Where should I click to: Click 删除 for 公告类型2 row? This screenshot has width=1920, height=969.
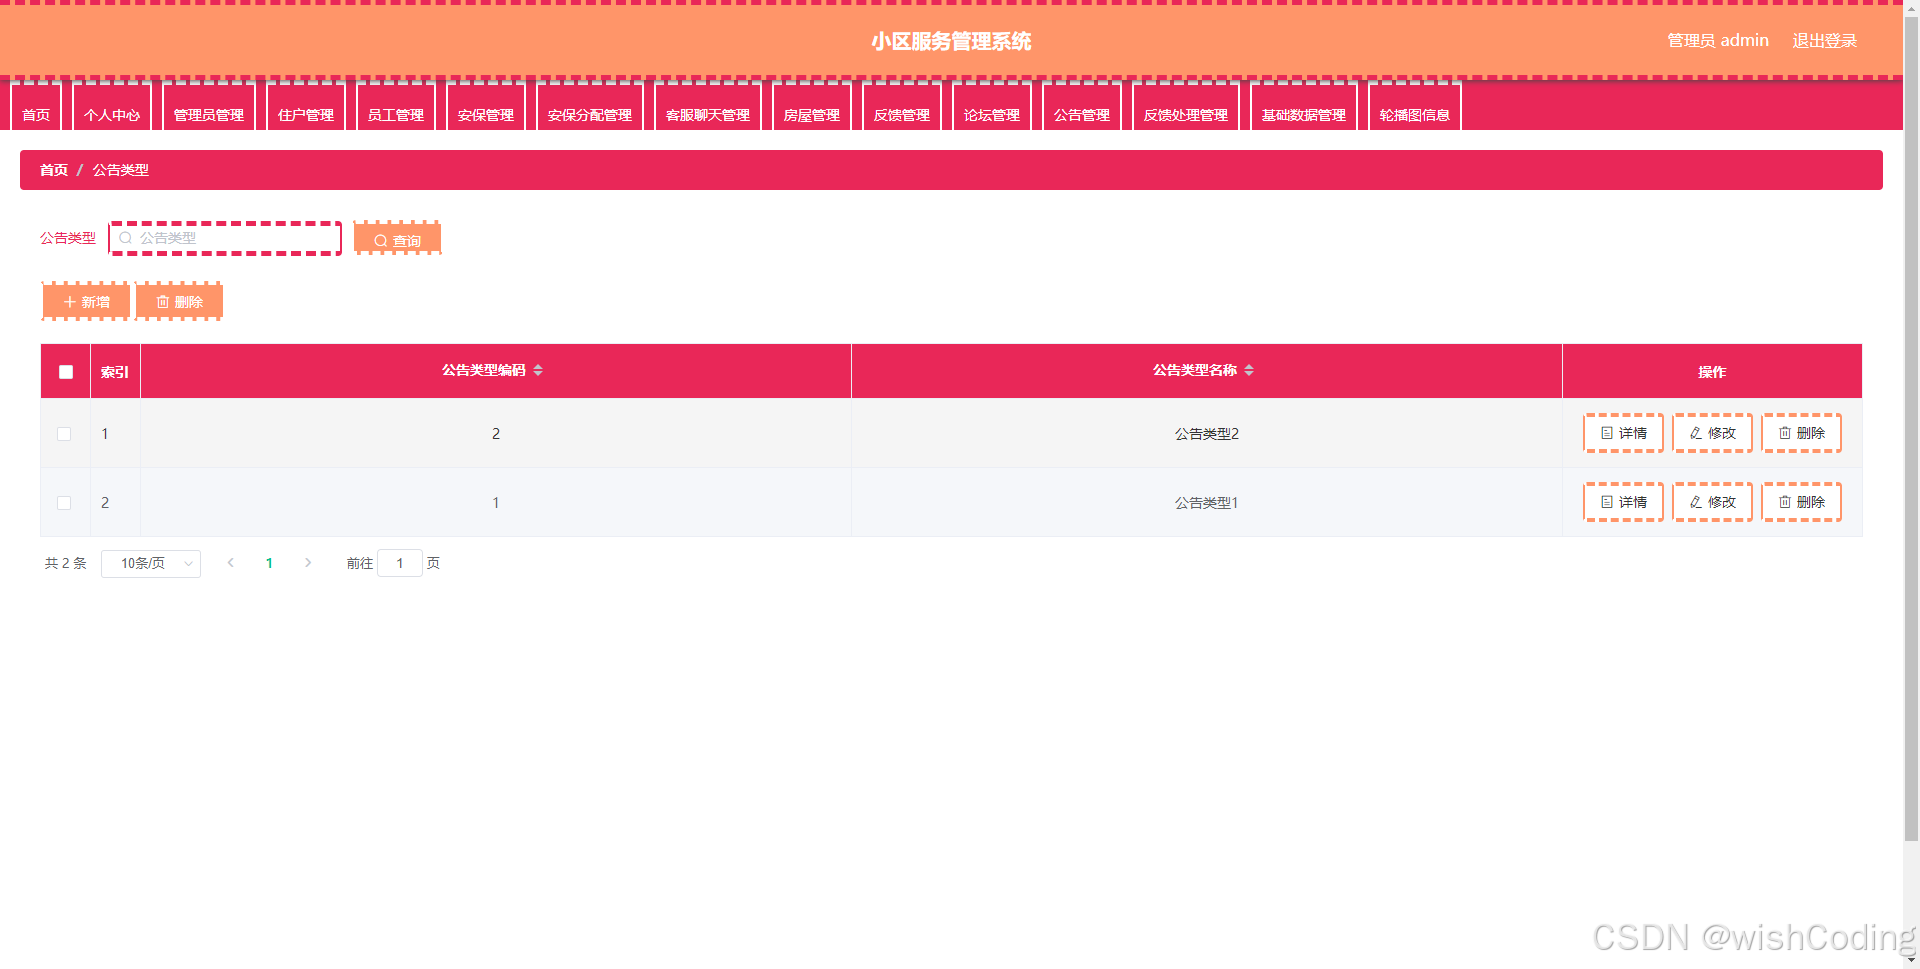(1801, 433)
